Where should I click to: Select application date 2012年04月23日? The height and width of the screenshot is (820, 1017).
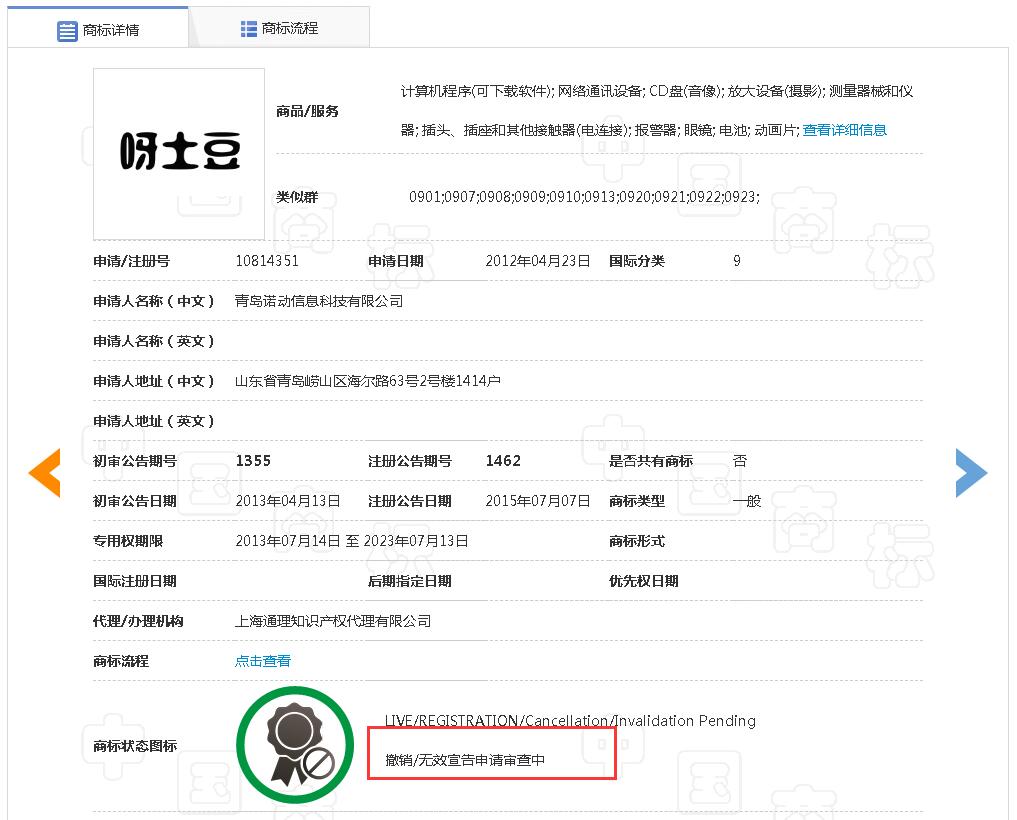[538, 261]
